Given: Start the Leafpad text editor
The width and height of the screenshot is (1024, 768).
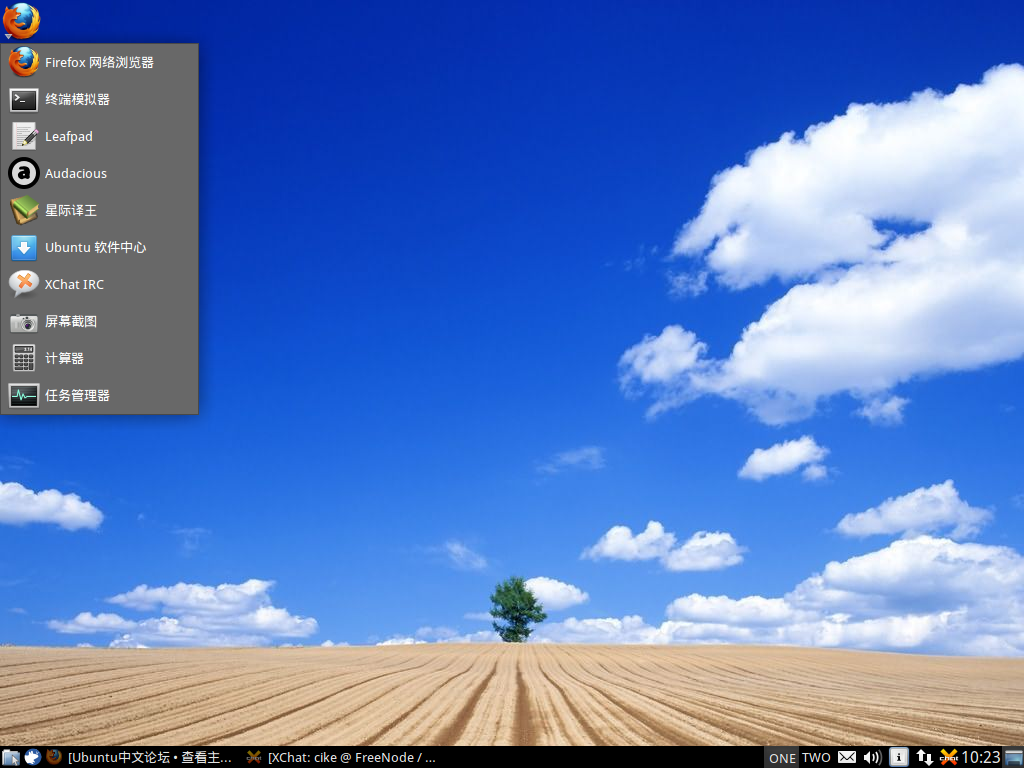Looking at the screenshot, I should click(99, 136).
